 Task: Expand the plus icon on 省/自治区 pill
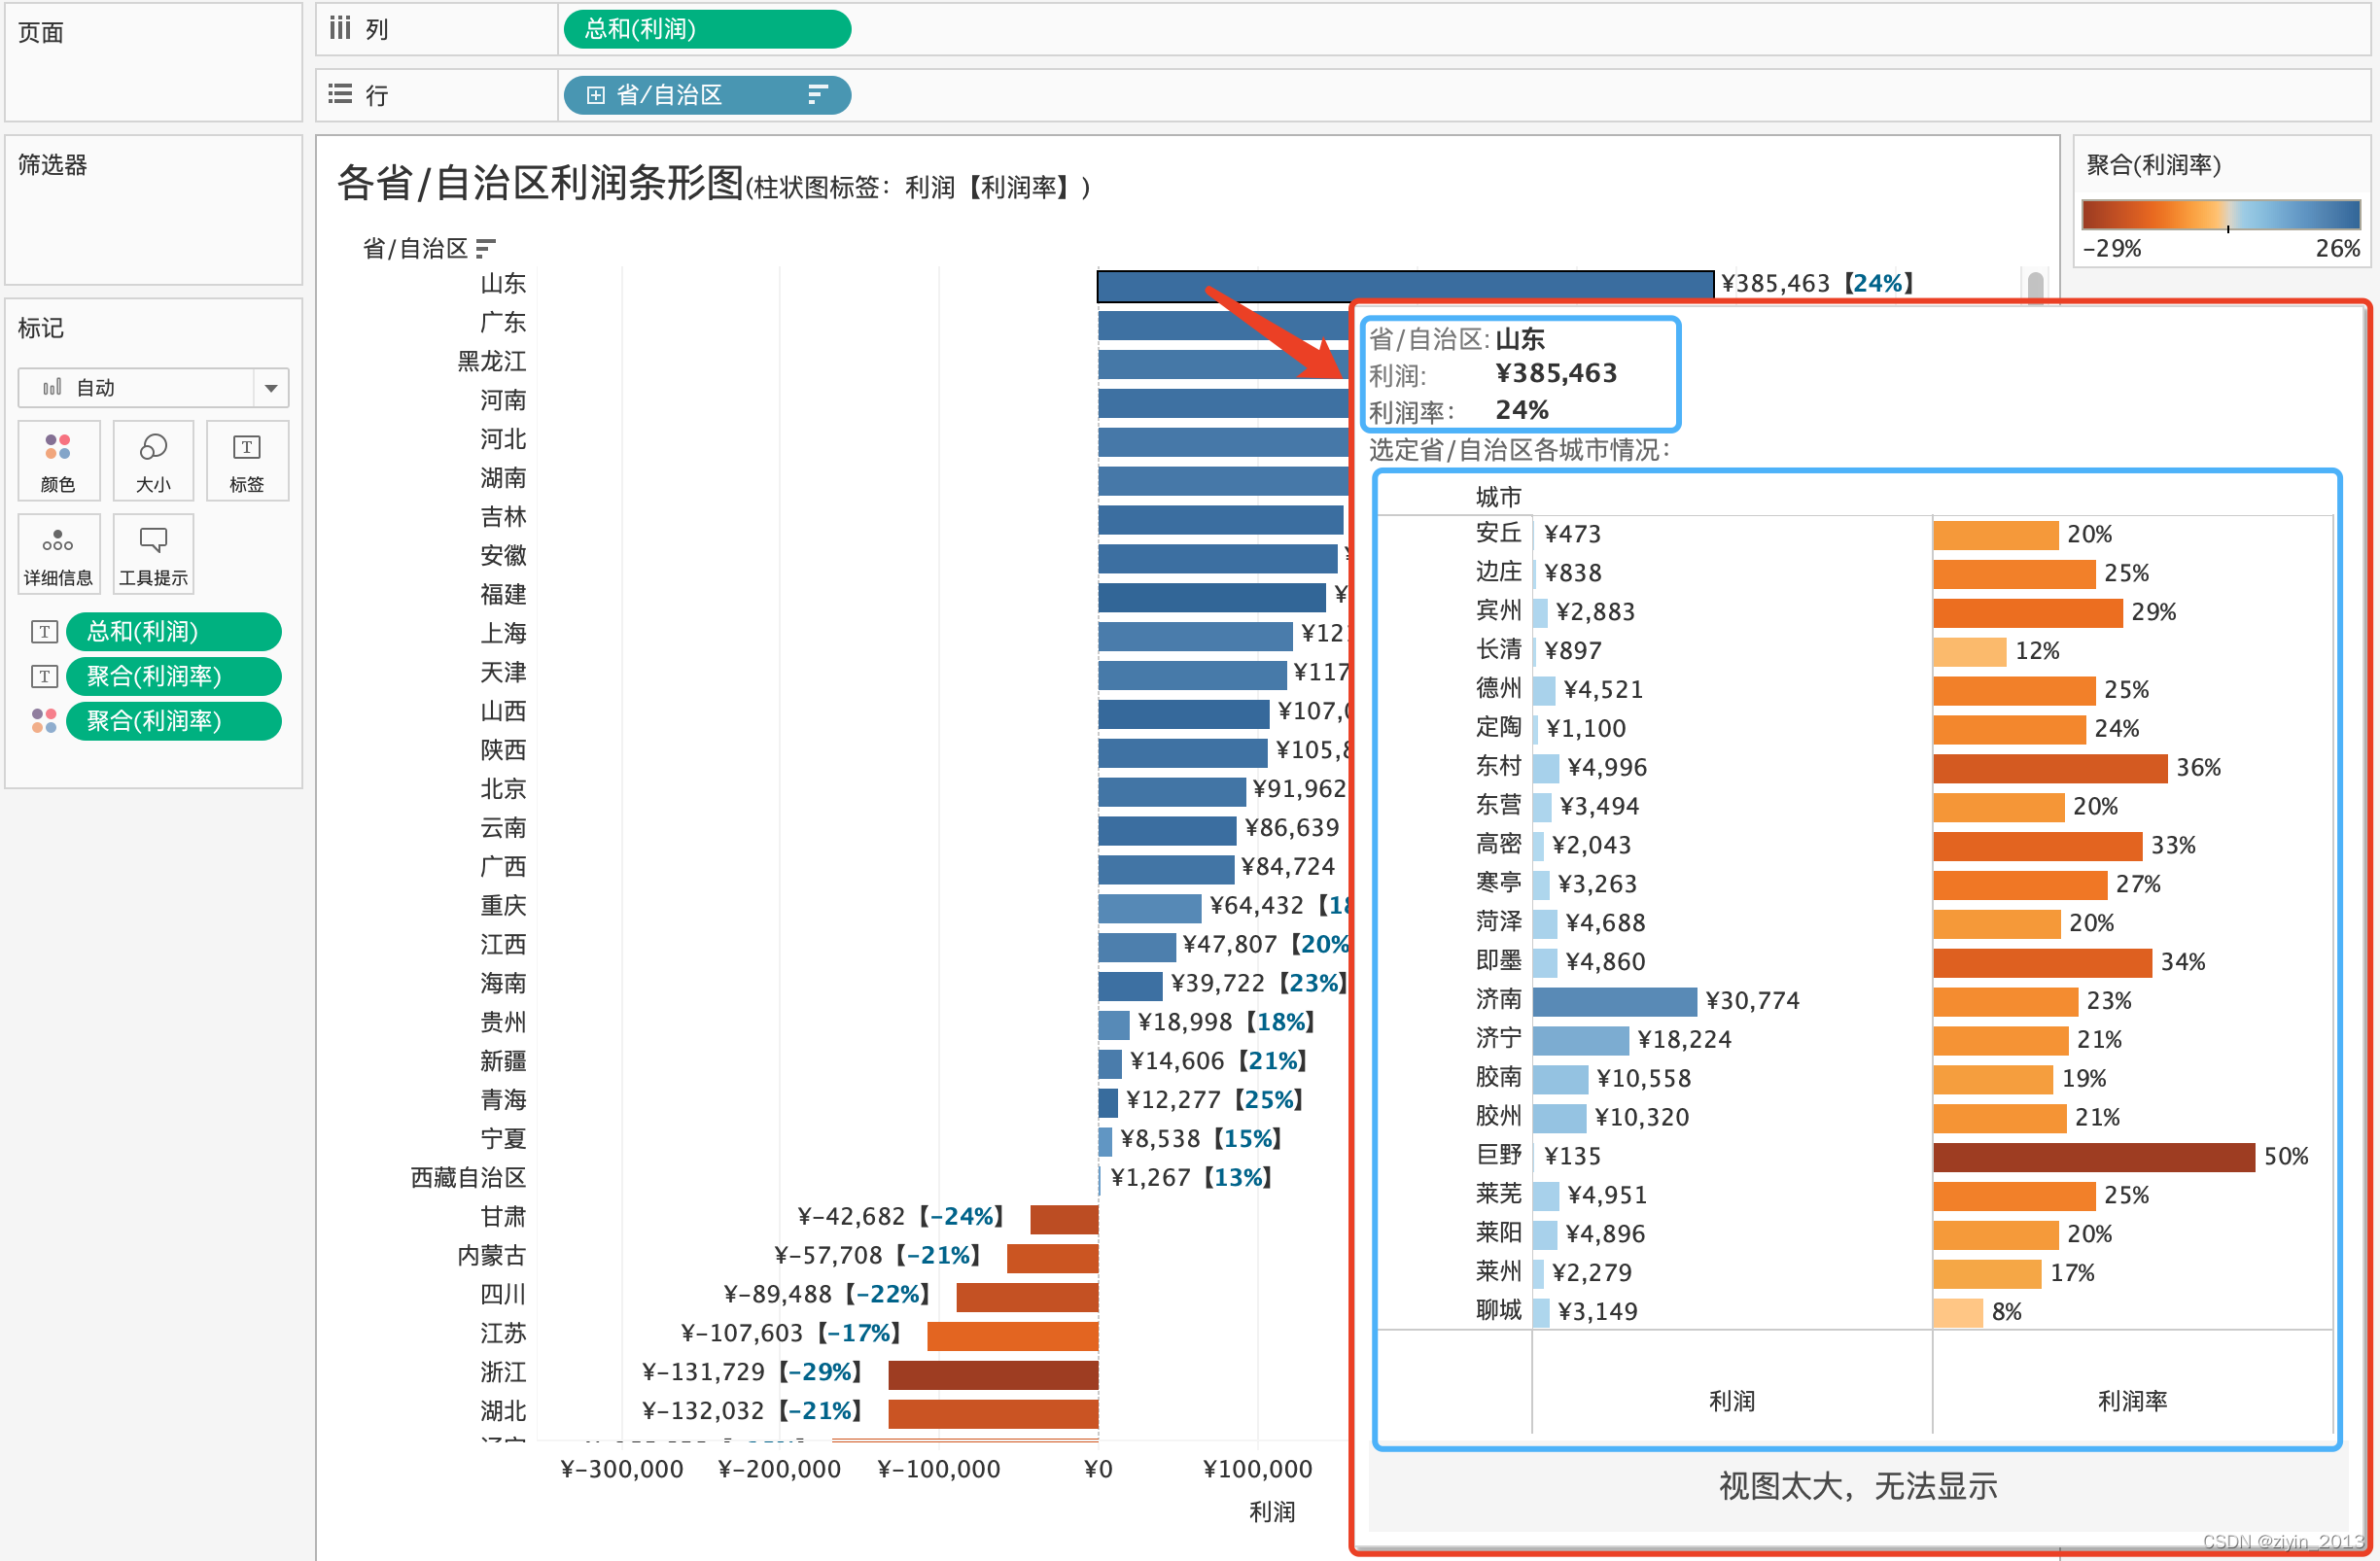click(x=596, y=95)
